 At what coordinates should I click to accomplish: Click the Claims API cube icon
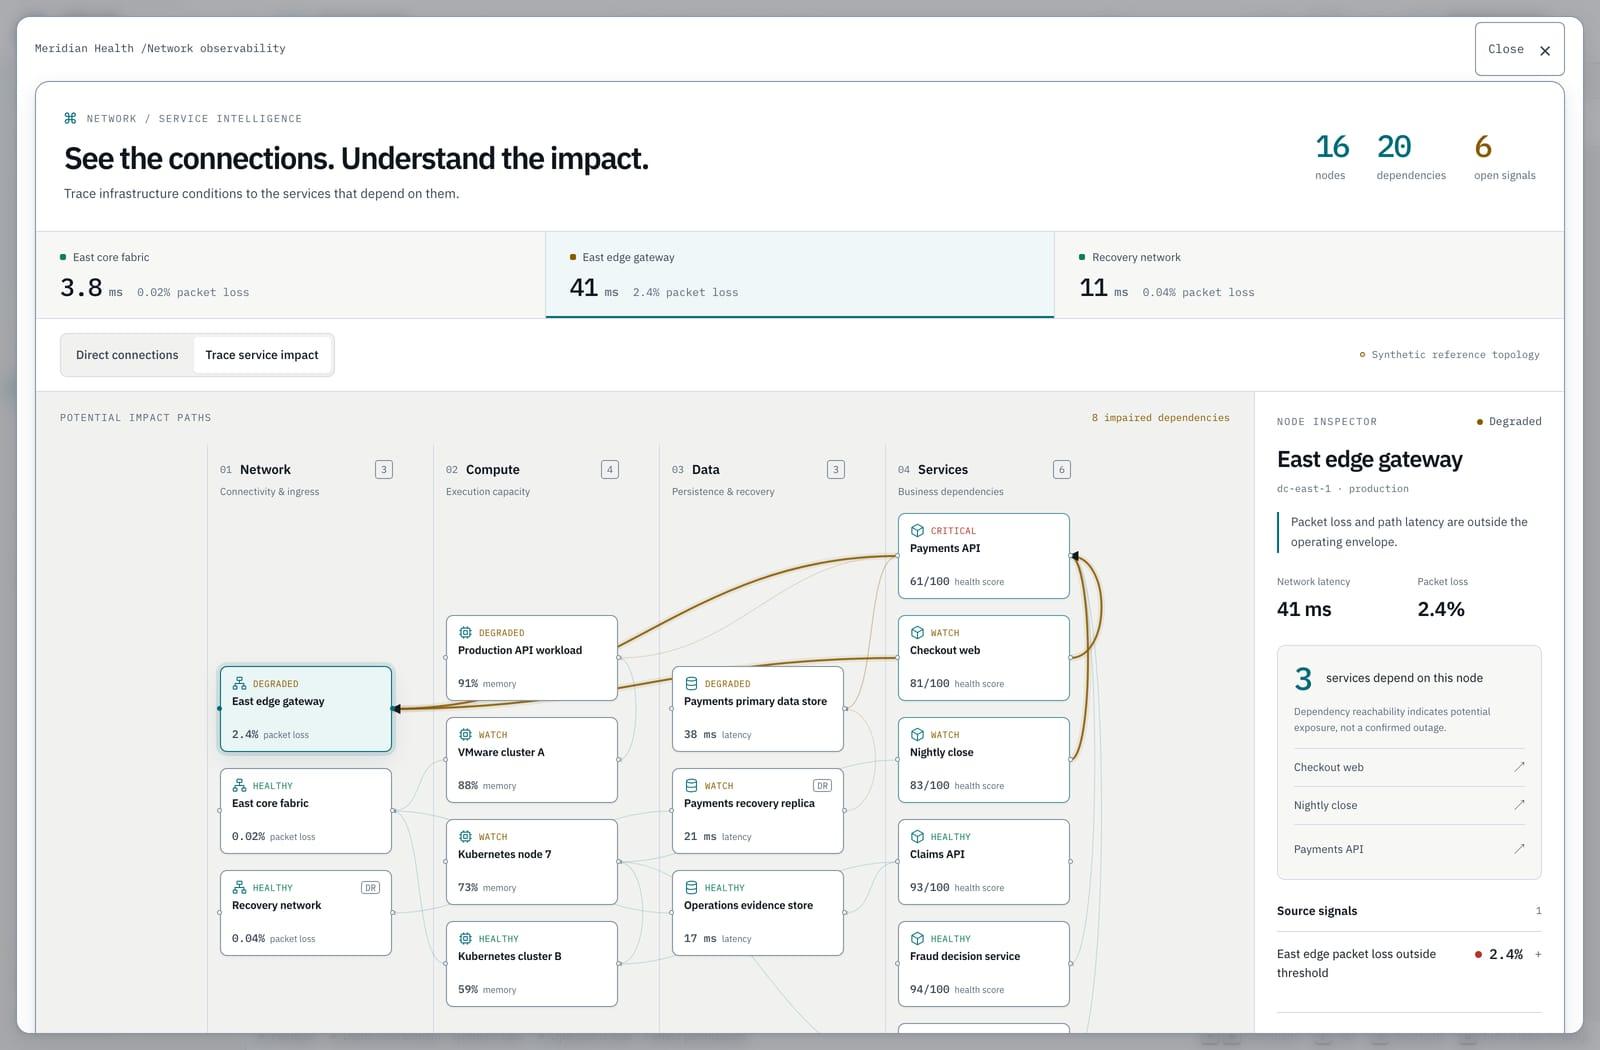point(917,837)
